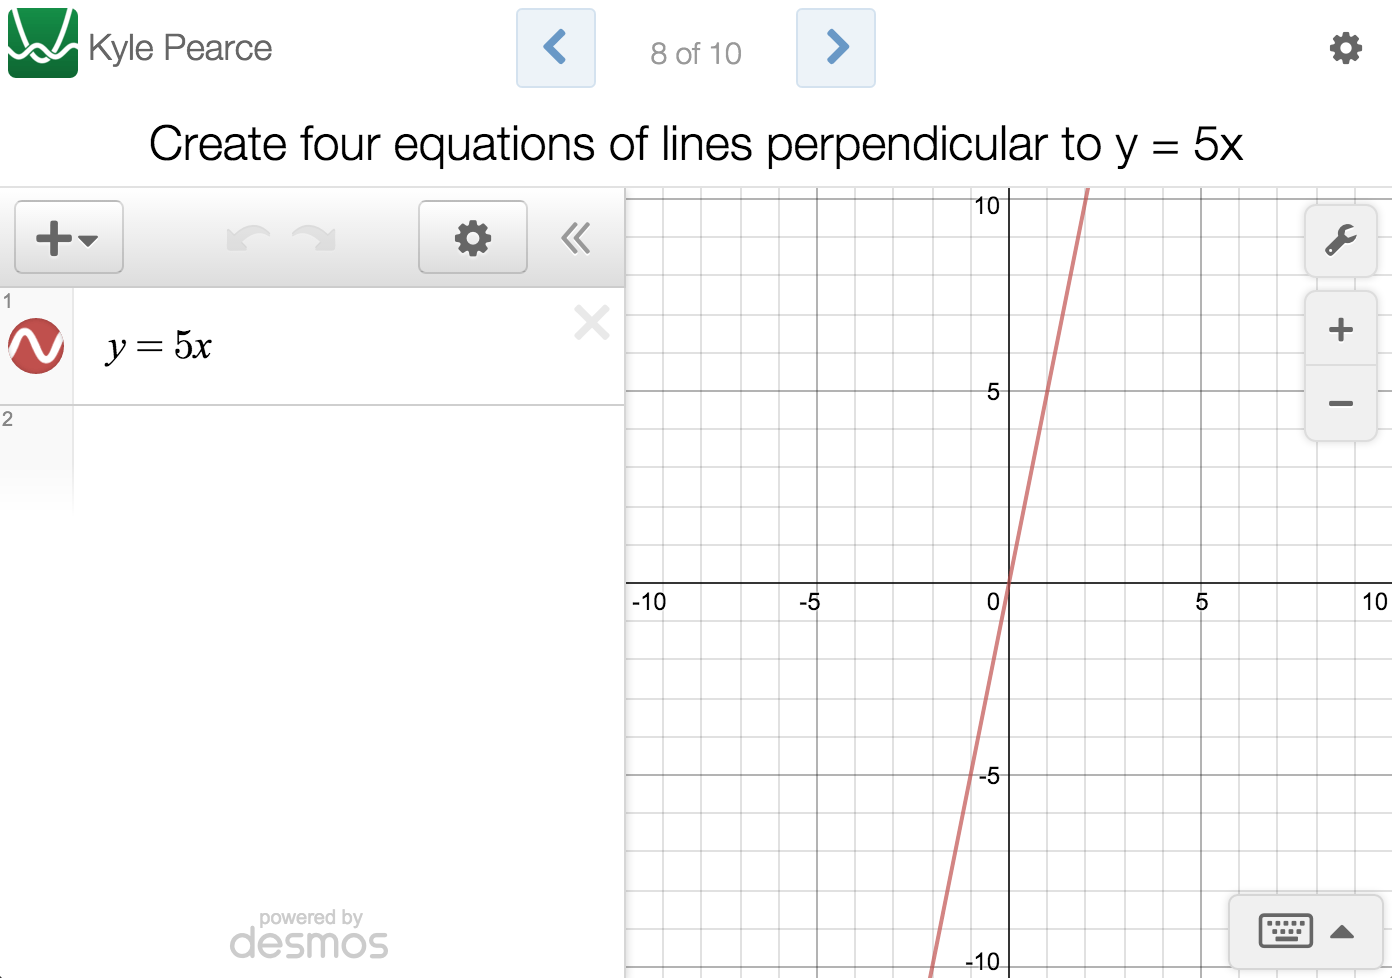1392x978 pixels.
Task: Delete the y = 5x expression with the X
Action: tap(591, 322)
